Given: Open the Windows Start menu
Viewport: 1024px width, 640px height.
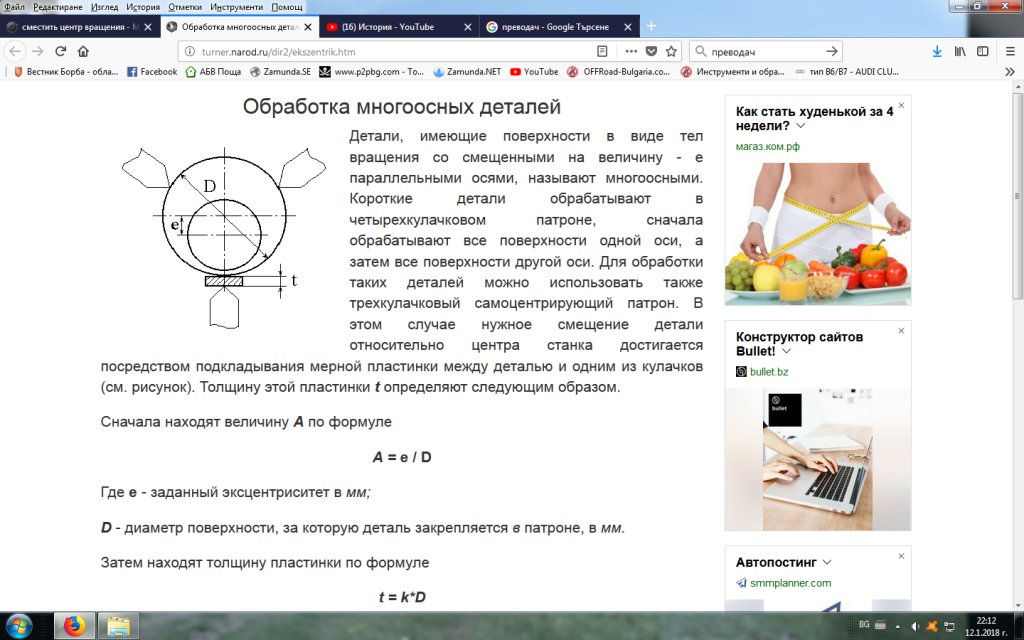Looking at the screenshot, I should tap(18, 626).
